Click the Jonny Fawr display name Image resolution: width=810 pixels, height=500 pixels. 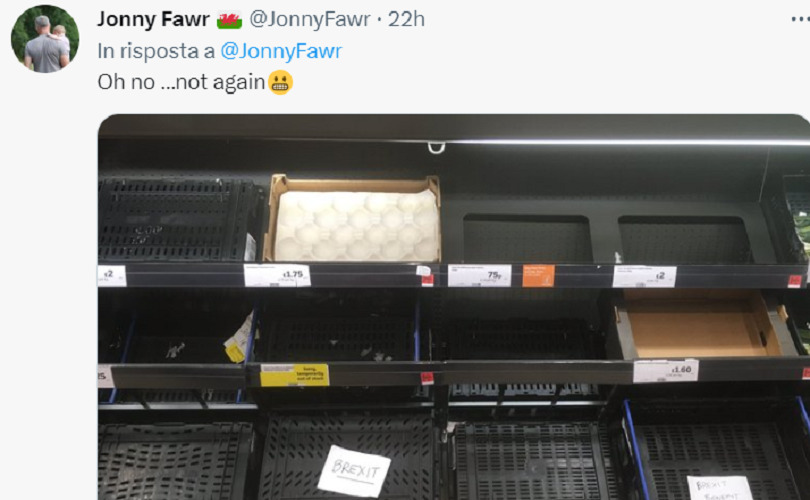(153, 19)
